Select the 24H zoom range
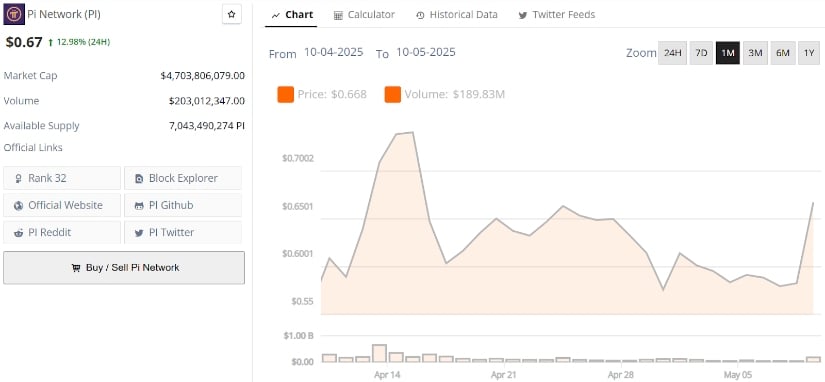The image size is (825, 382). click(672, 53)
